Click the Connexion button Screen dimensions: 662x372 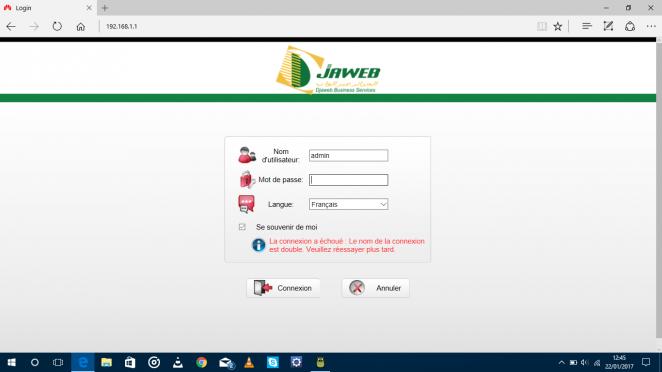(283, 288)
